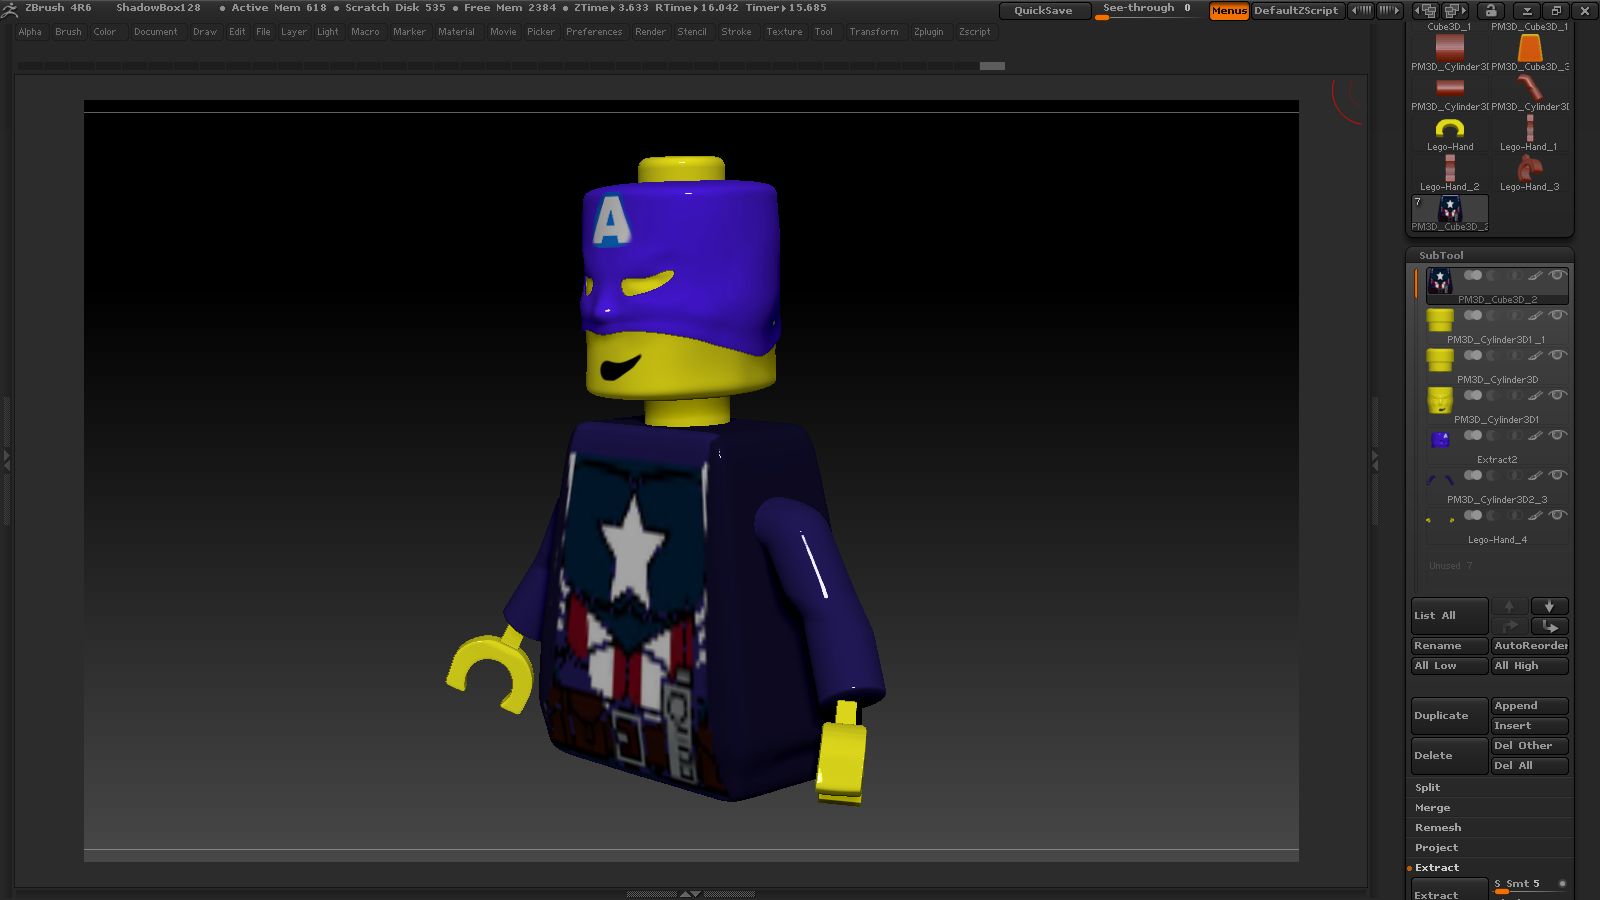
Task: Open the Render menu
Action: (x=650, y=31)
